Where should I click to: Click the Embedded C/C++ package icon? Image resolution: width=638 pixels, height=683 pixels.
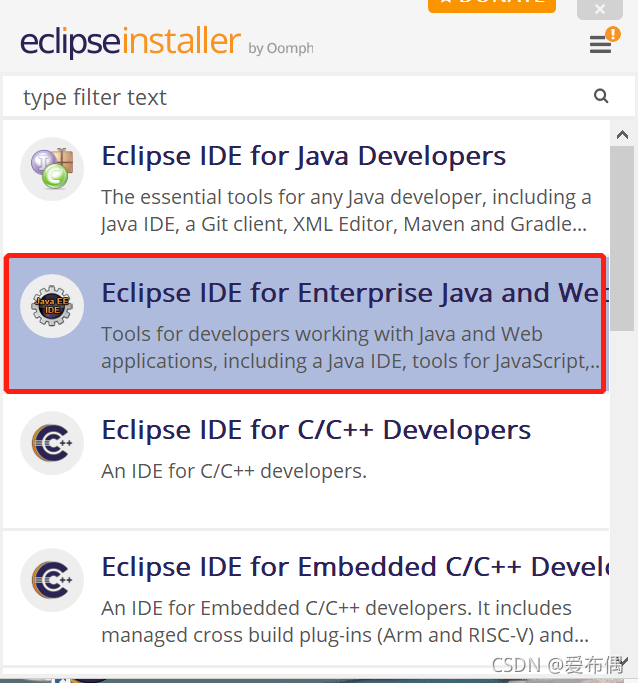point(52,580)
